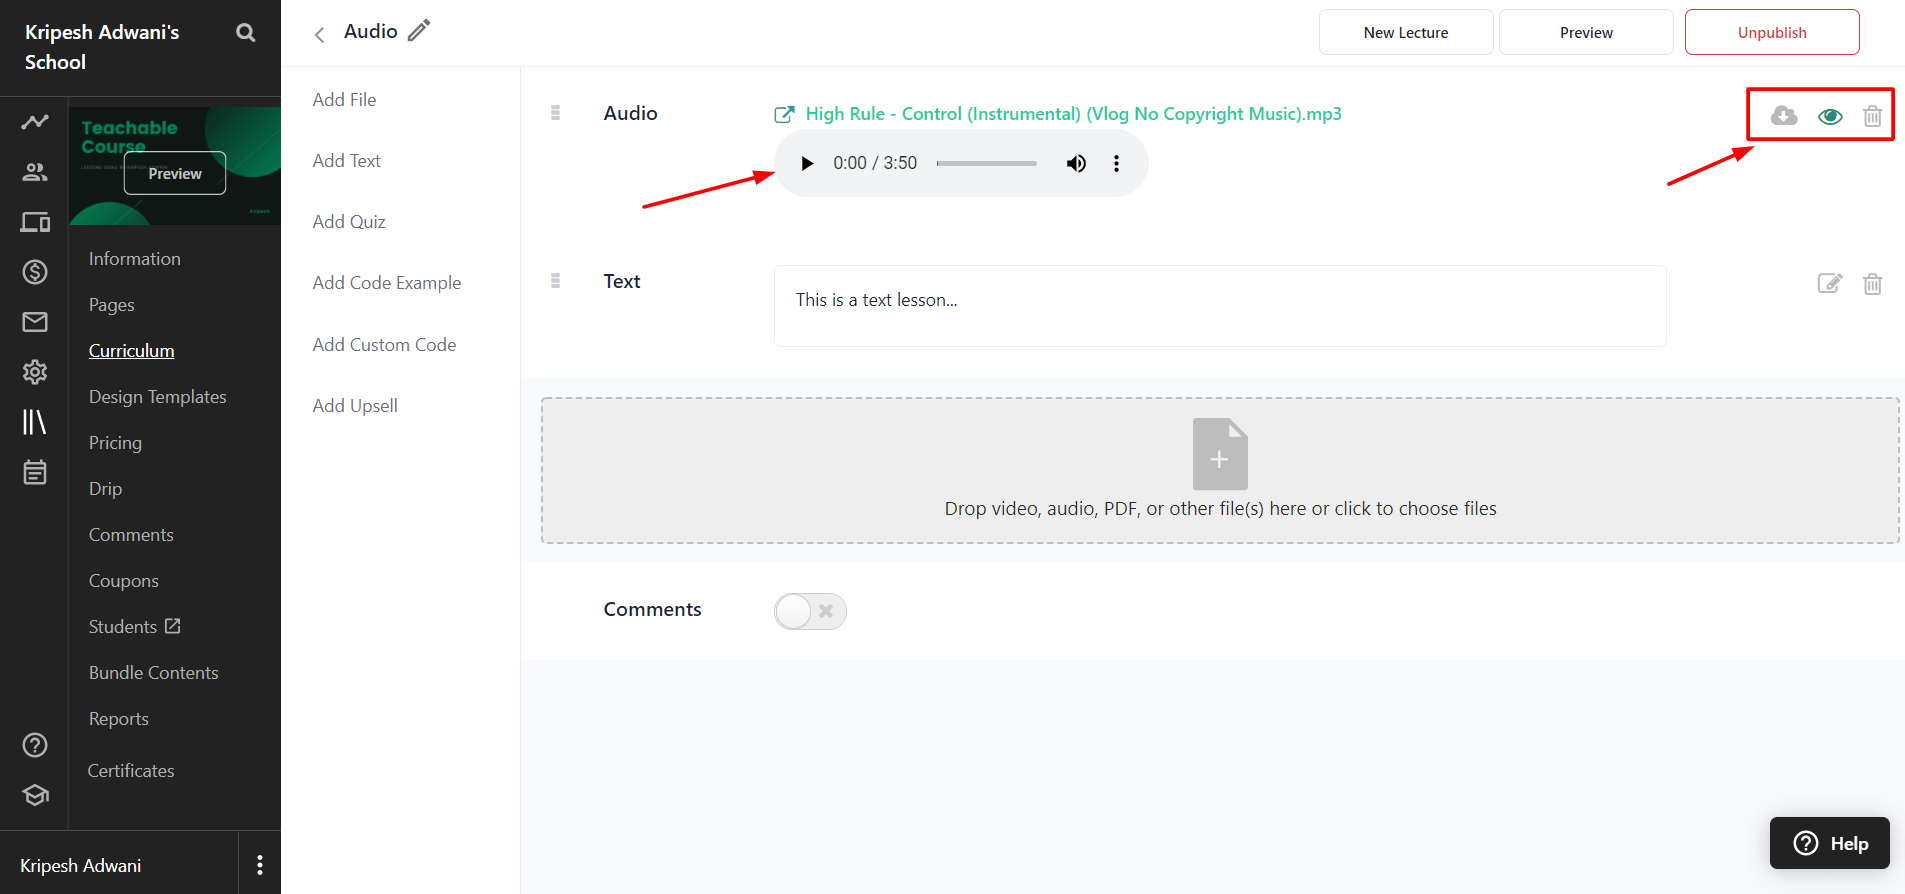Viewport: 1905px width, 894px height.
Task: Edit the text block with pencil-square icon
Action: [1829, 283]
